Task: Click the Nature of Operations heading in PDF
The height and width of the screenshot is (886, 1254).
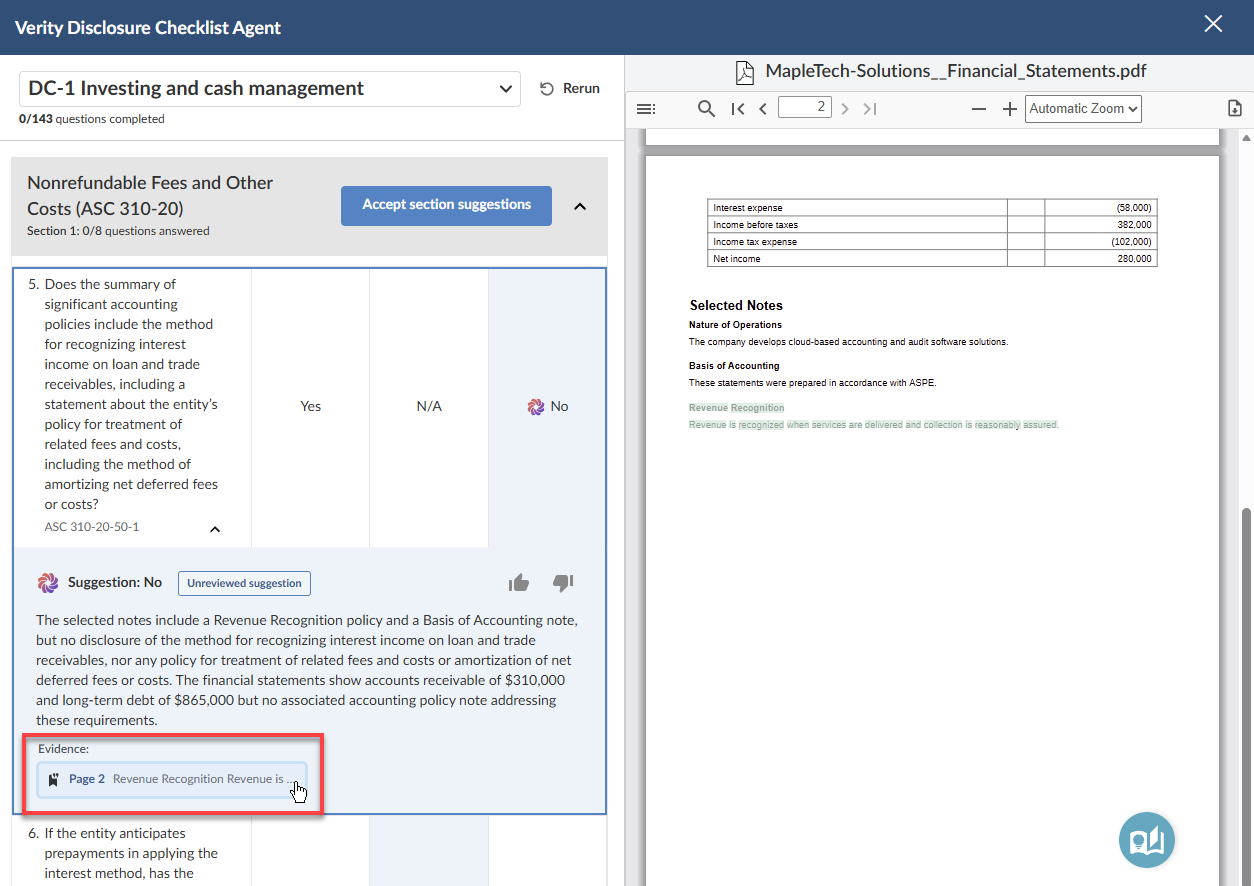Action: point(735,325)
